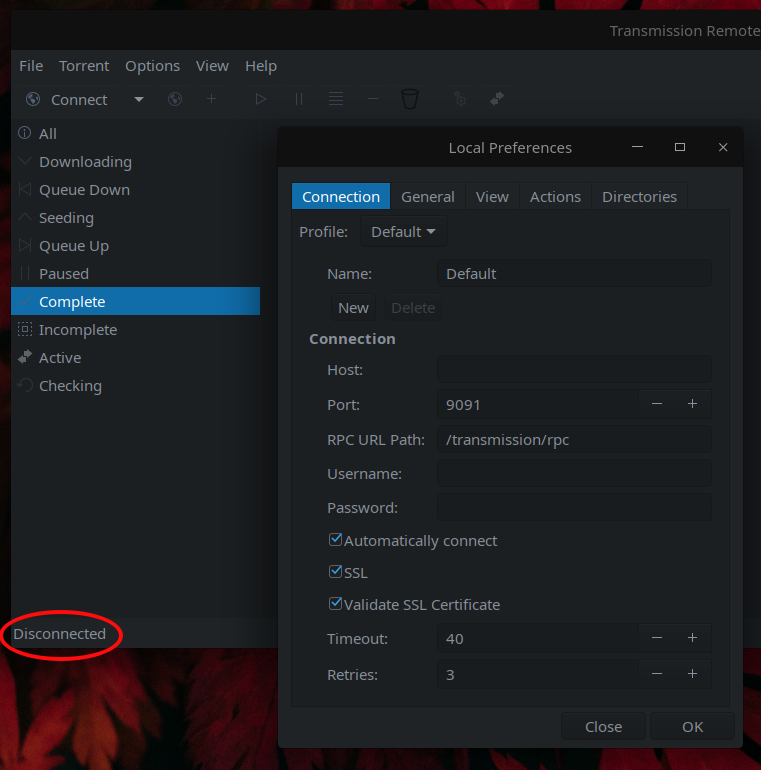Select the All filter icon
Image resolution: width=761 pixels, height=772 pixels.
coord(25,133)
